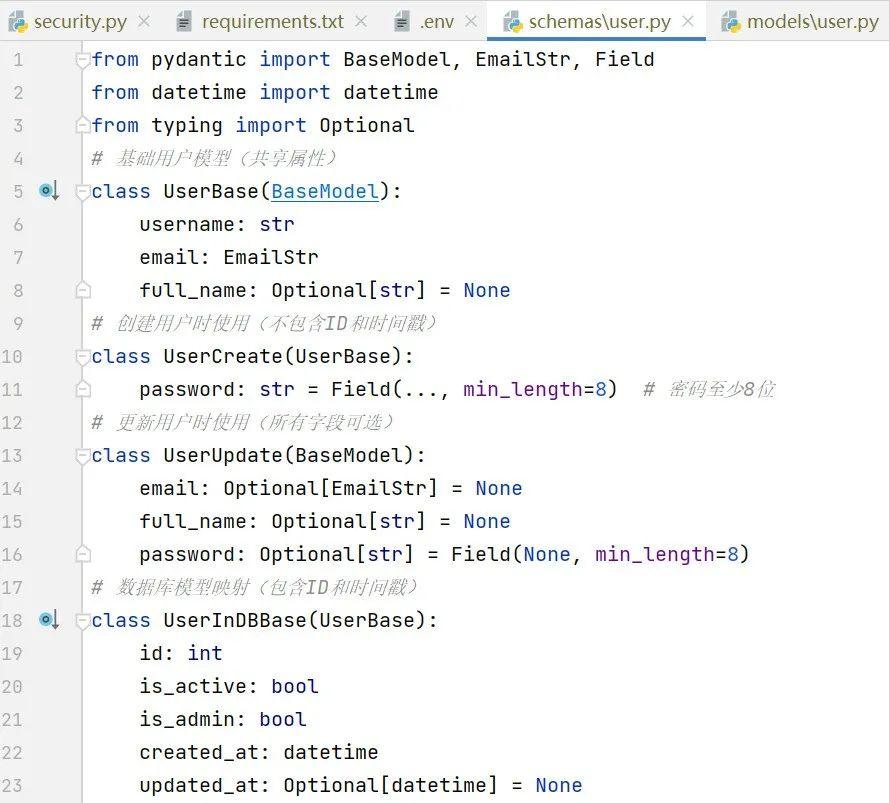This screenshot has height=803, width=889.
Task: Open subclasses via gutter icon beside UserBase
Action: coord(48,190)
